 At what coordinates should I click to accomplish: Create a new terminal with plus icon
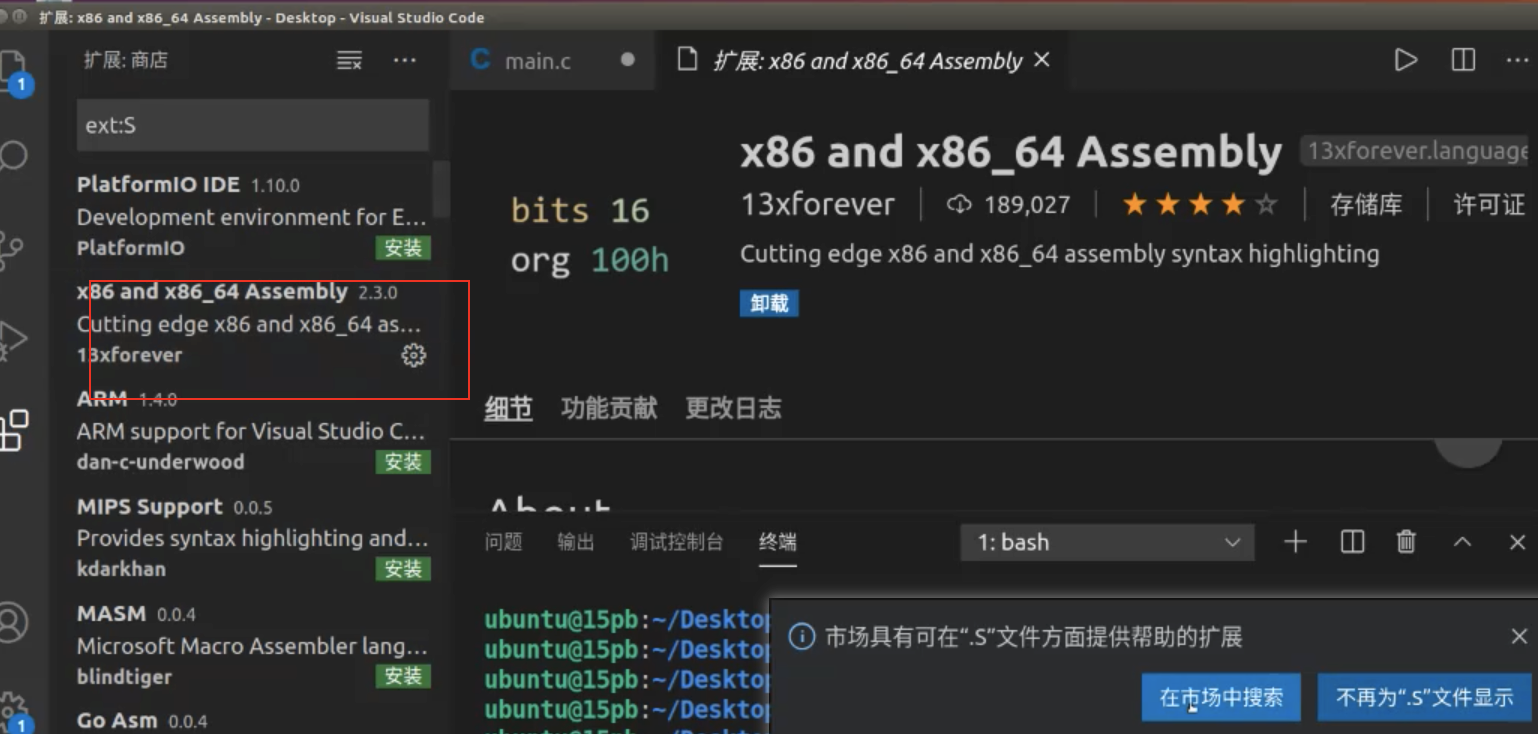[1295, 542]
